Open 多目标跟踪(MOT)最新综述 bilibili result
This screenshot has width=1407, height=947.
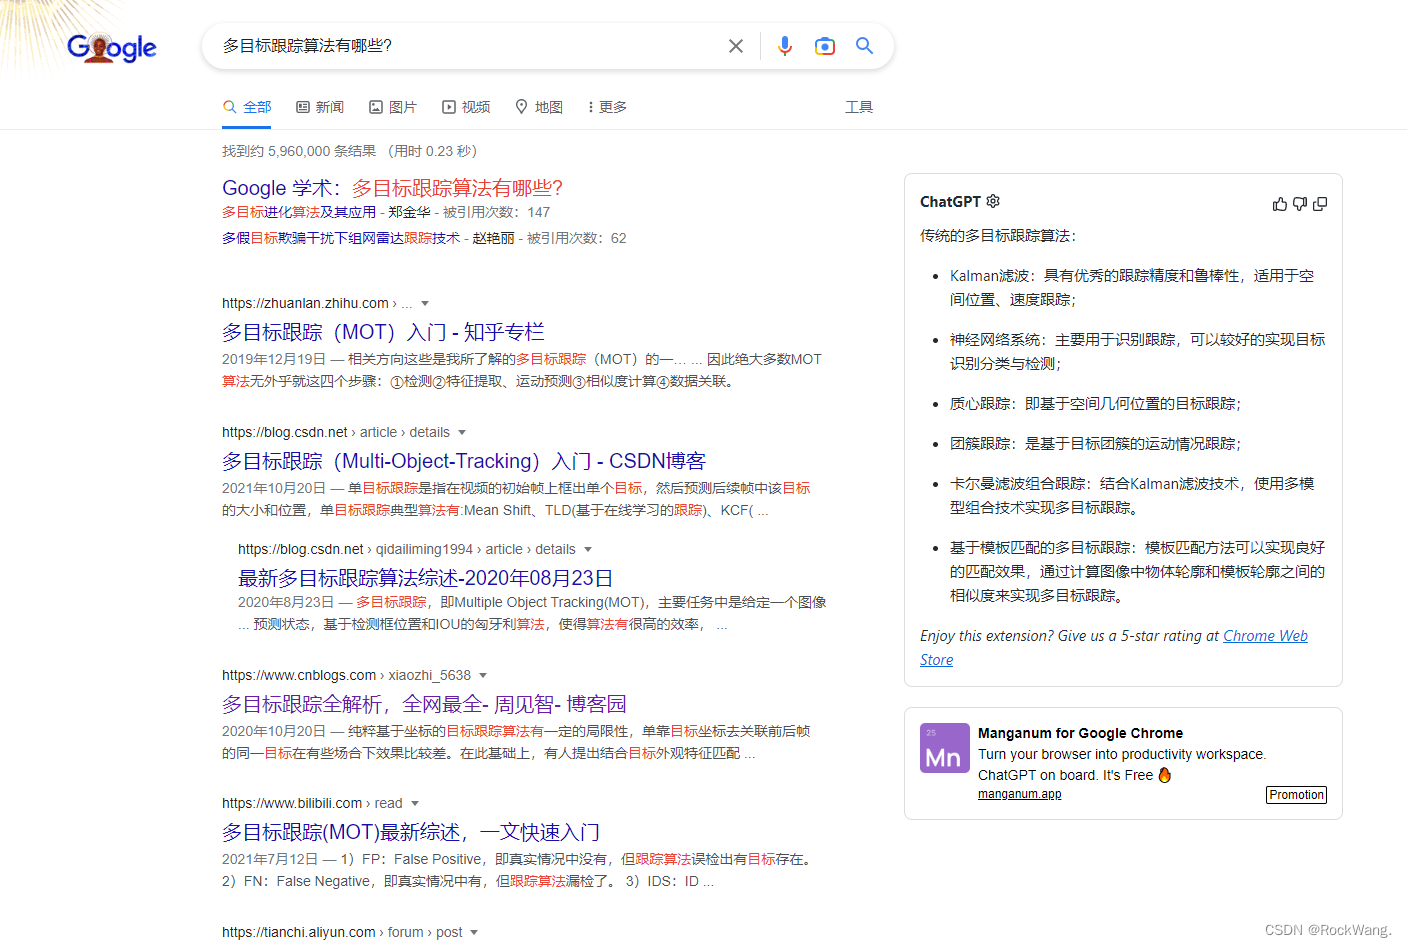[411, 832]
